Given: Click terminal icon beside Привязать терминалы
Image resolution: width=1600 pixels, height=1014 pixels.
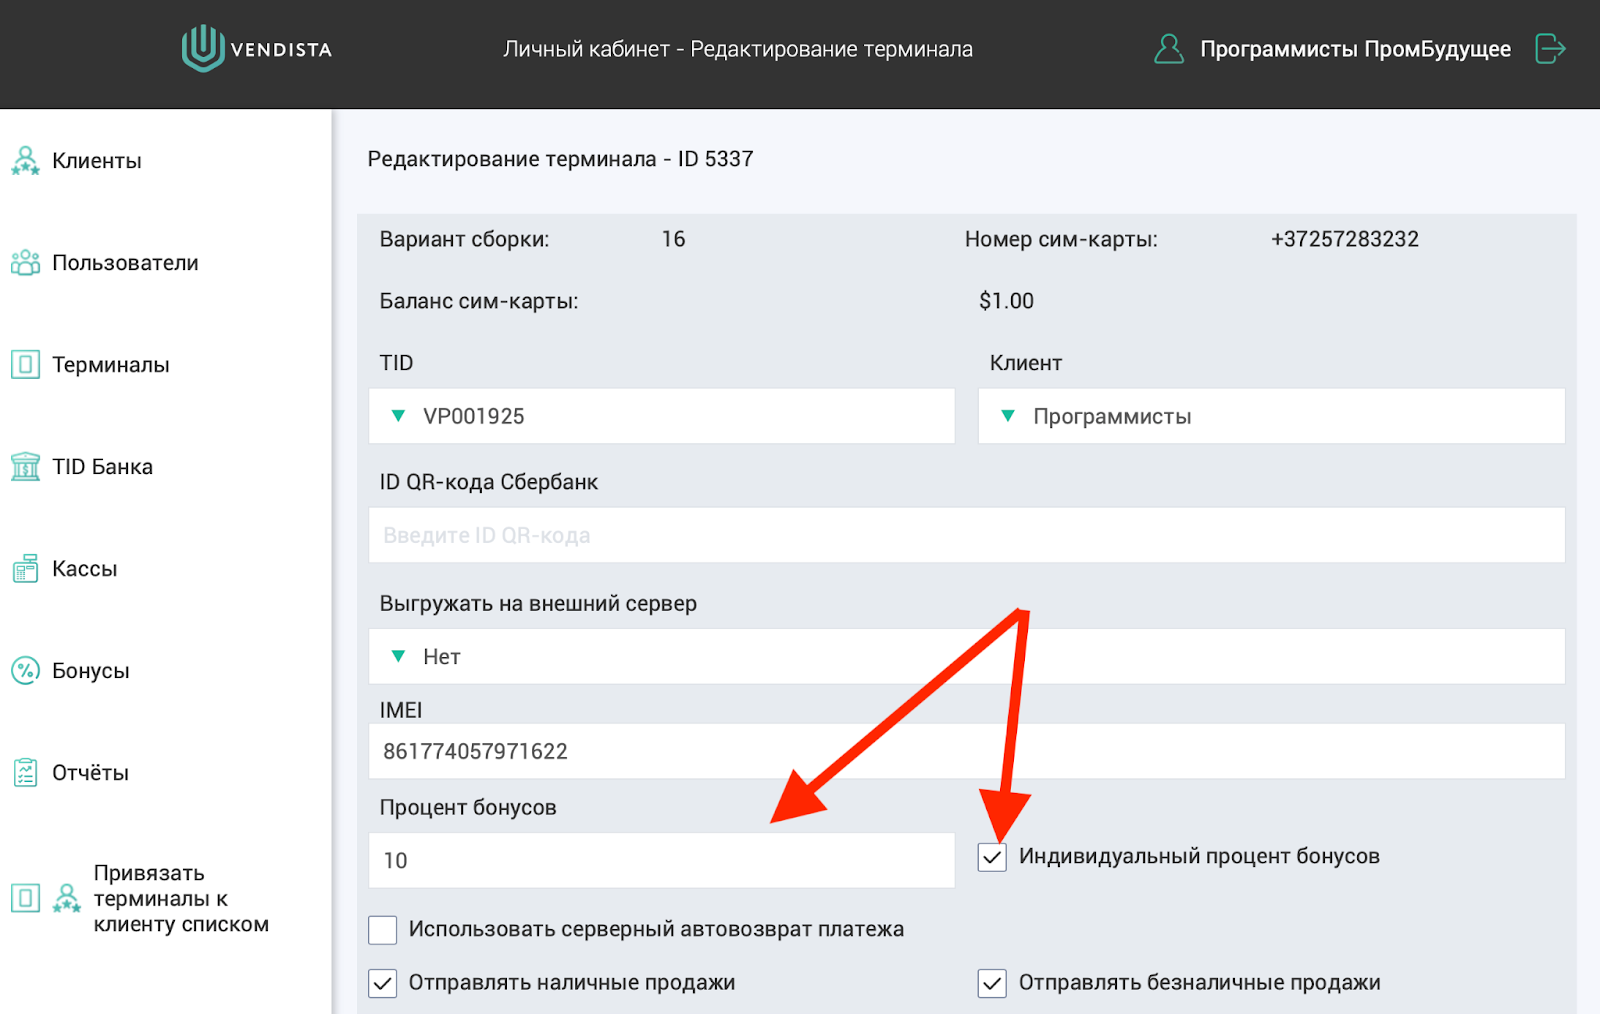Looking at the screenshot, I should tap(25, 898).
